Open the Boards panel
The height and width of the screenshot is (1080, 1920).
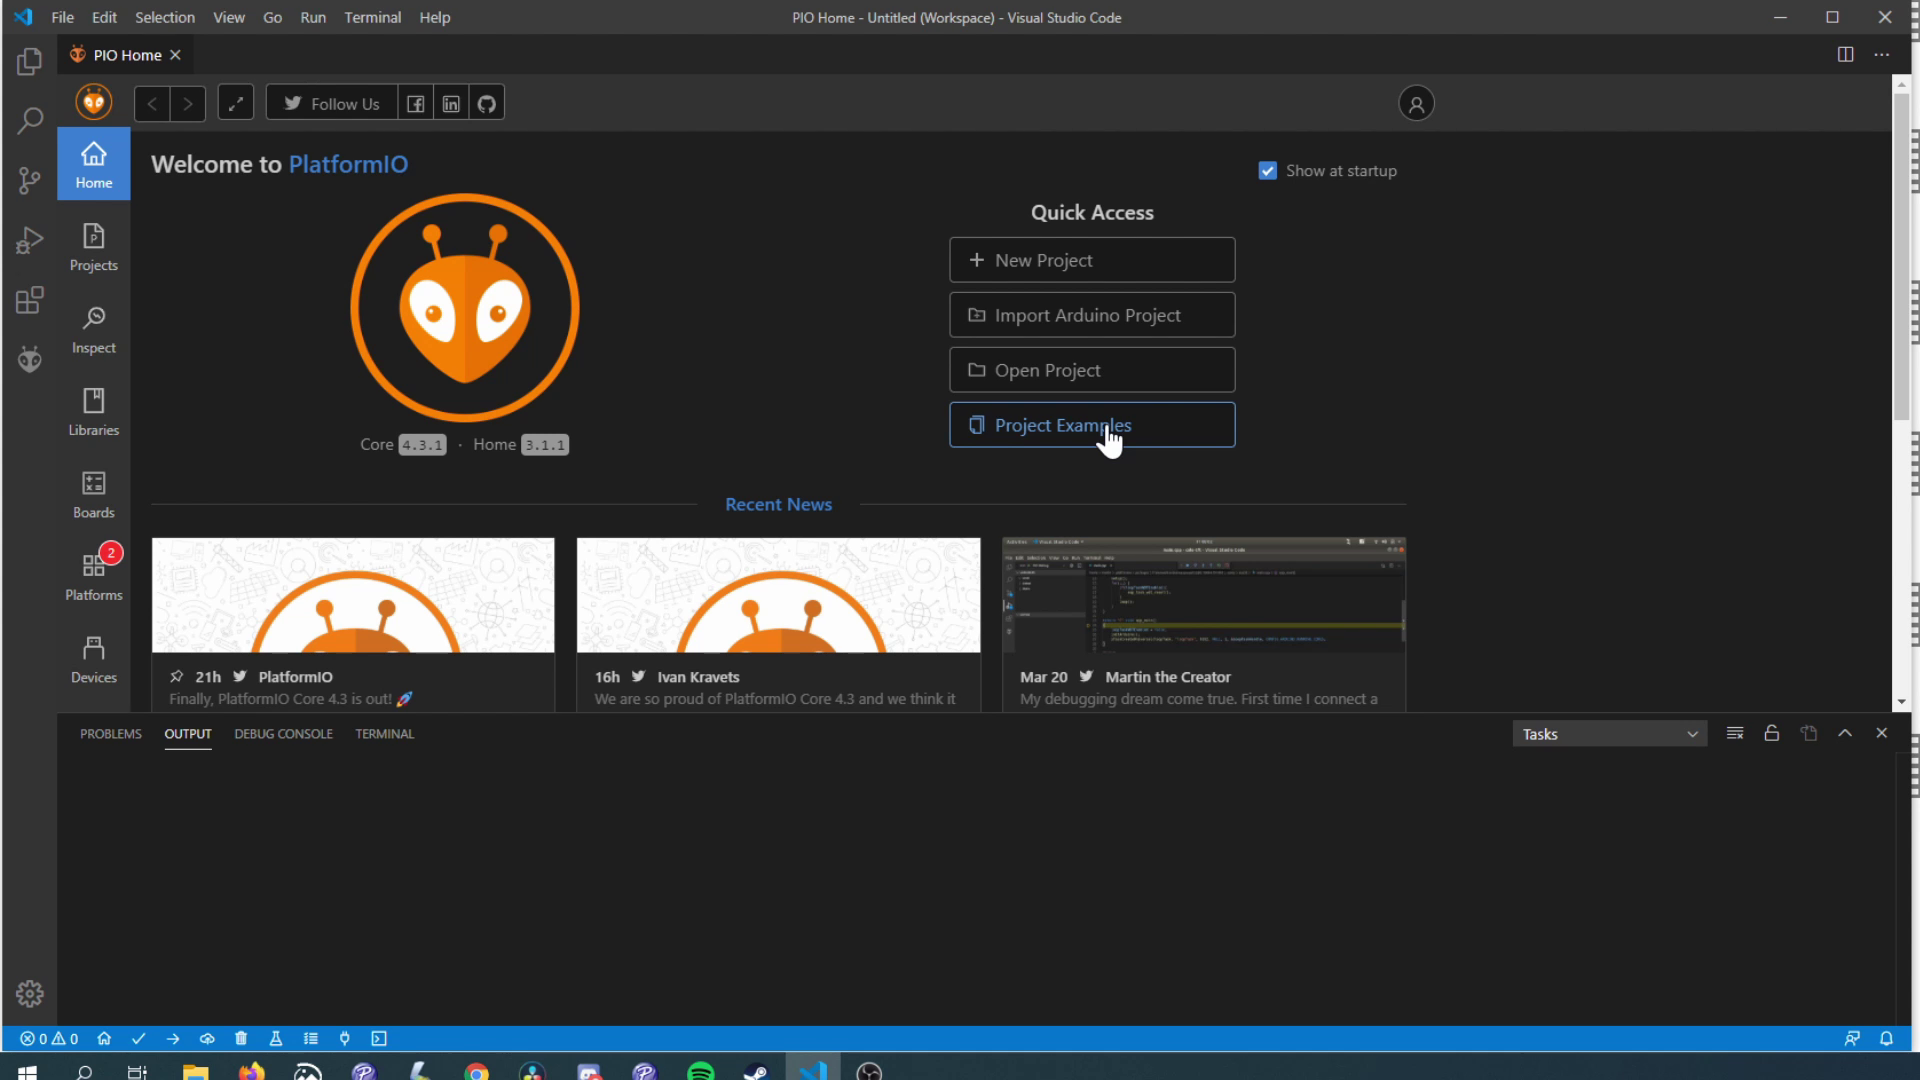94,493
